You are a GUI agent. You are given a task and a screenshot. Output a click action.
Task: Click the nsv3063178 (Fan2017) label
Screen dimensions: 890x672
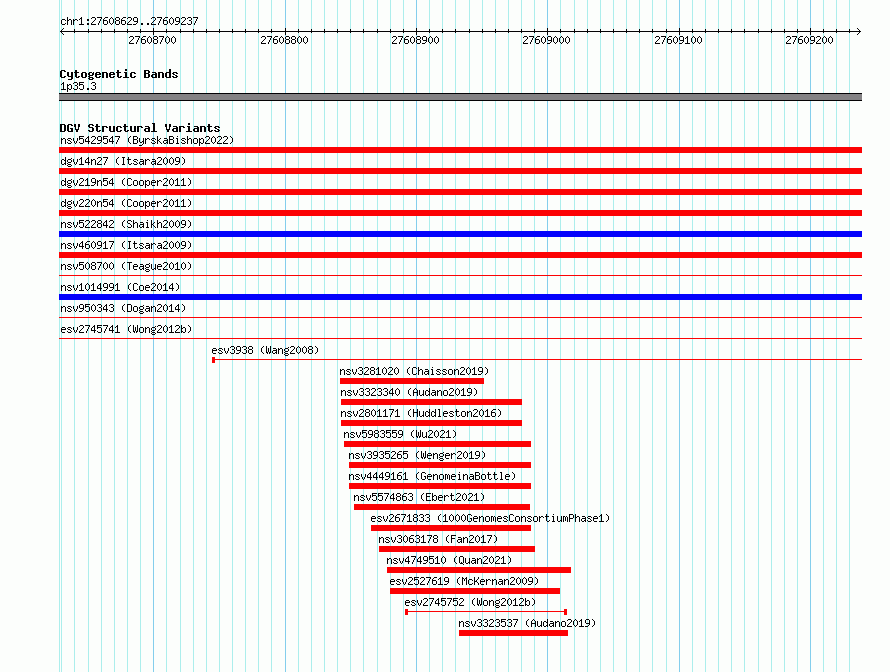(x=438, y=539)
